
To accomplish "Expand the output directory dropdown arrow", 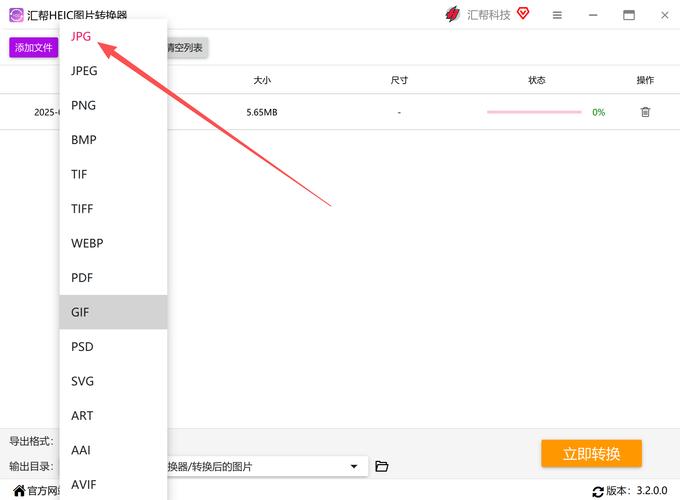I will tap(354, 467).
